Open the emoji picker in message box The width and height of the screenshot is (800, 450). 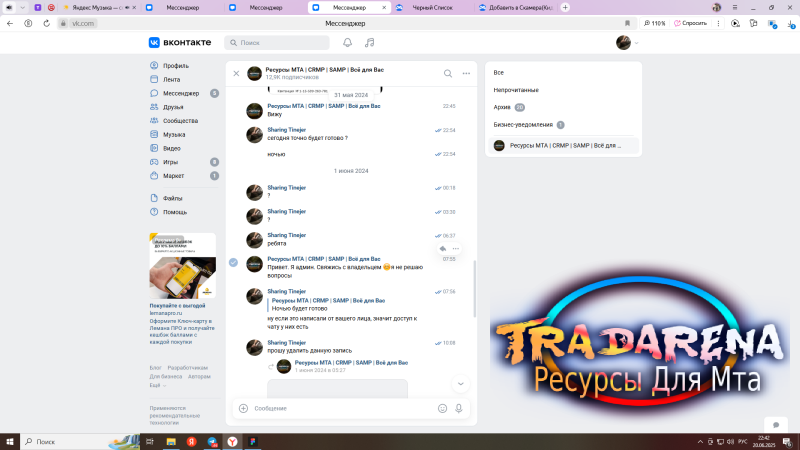click(442, 408)
